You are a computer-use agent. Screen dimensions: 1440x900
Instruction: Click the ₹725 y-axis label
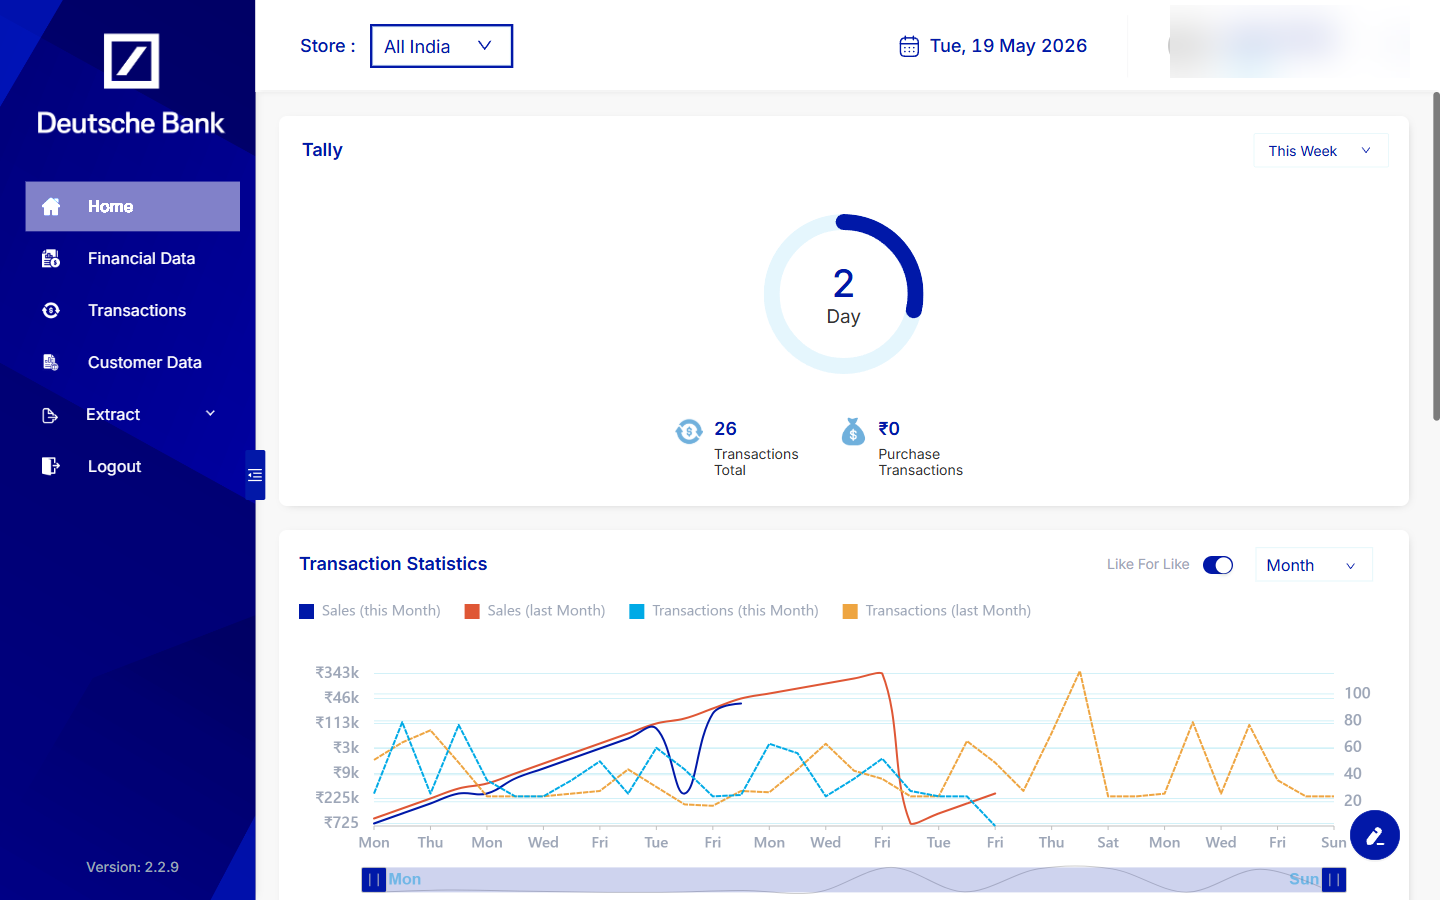click(x=341, y=822)
